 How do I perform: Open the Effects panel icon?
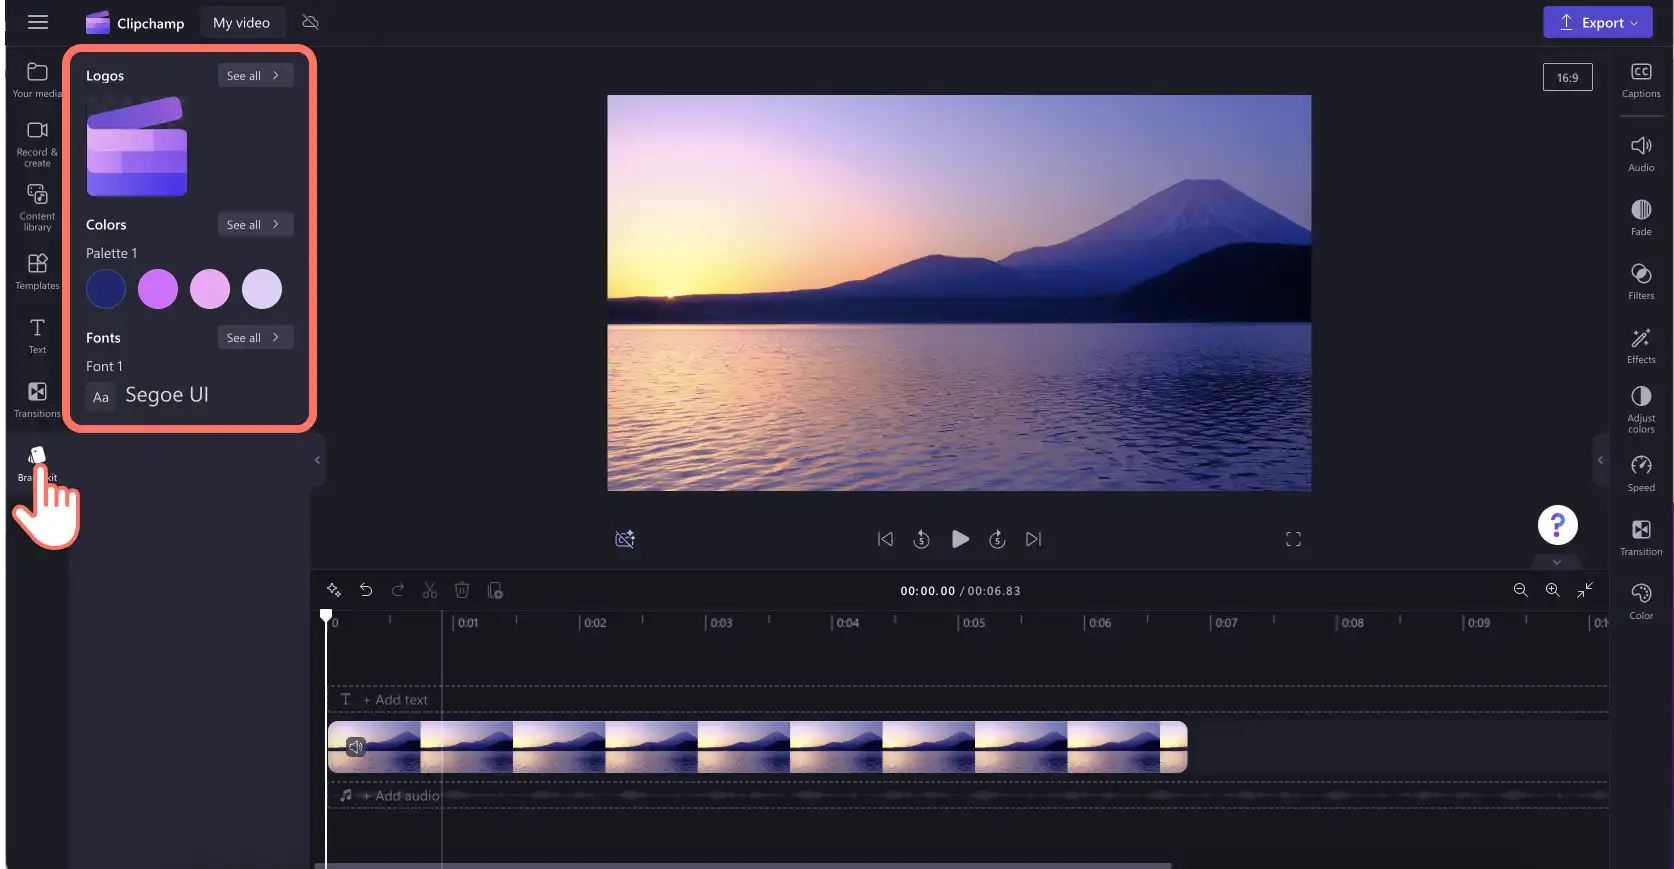tap(1641, 345)
